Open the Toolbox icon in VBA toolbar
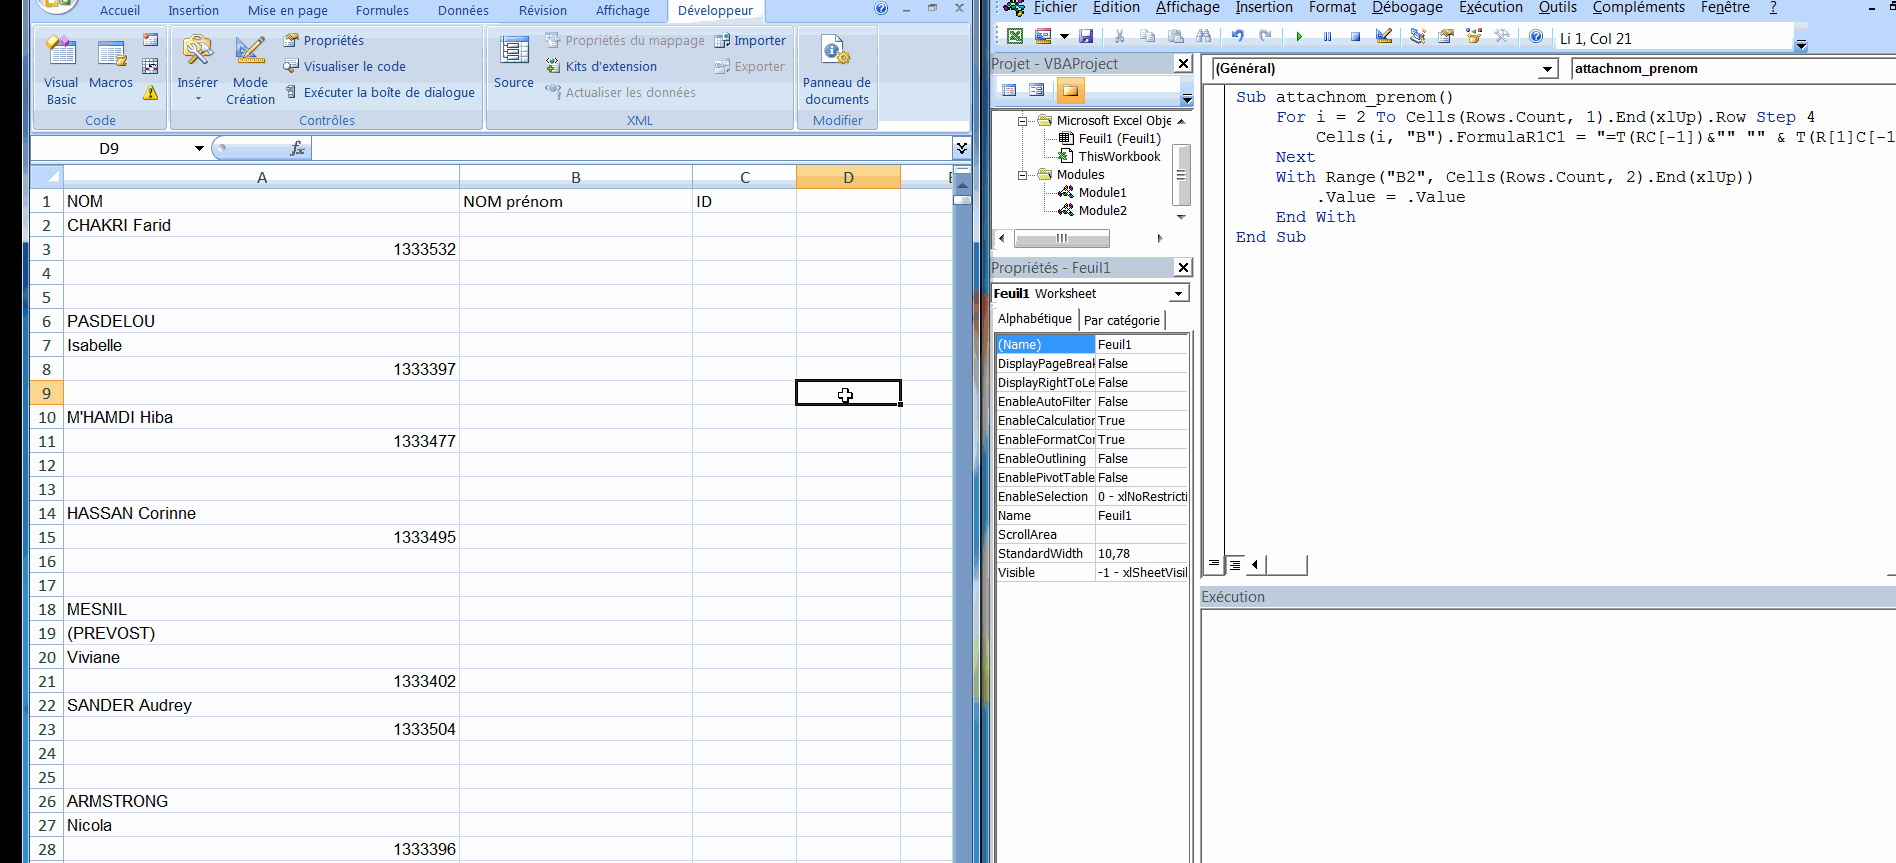Viewport: 1896px width, 863px height. coord(1501,36)
